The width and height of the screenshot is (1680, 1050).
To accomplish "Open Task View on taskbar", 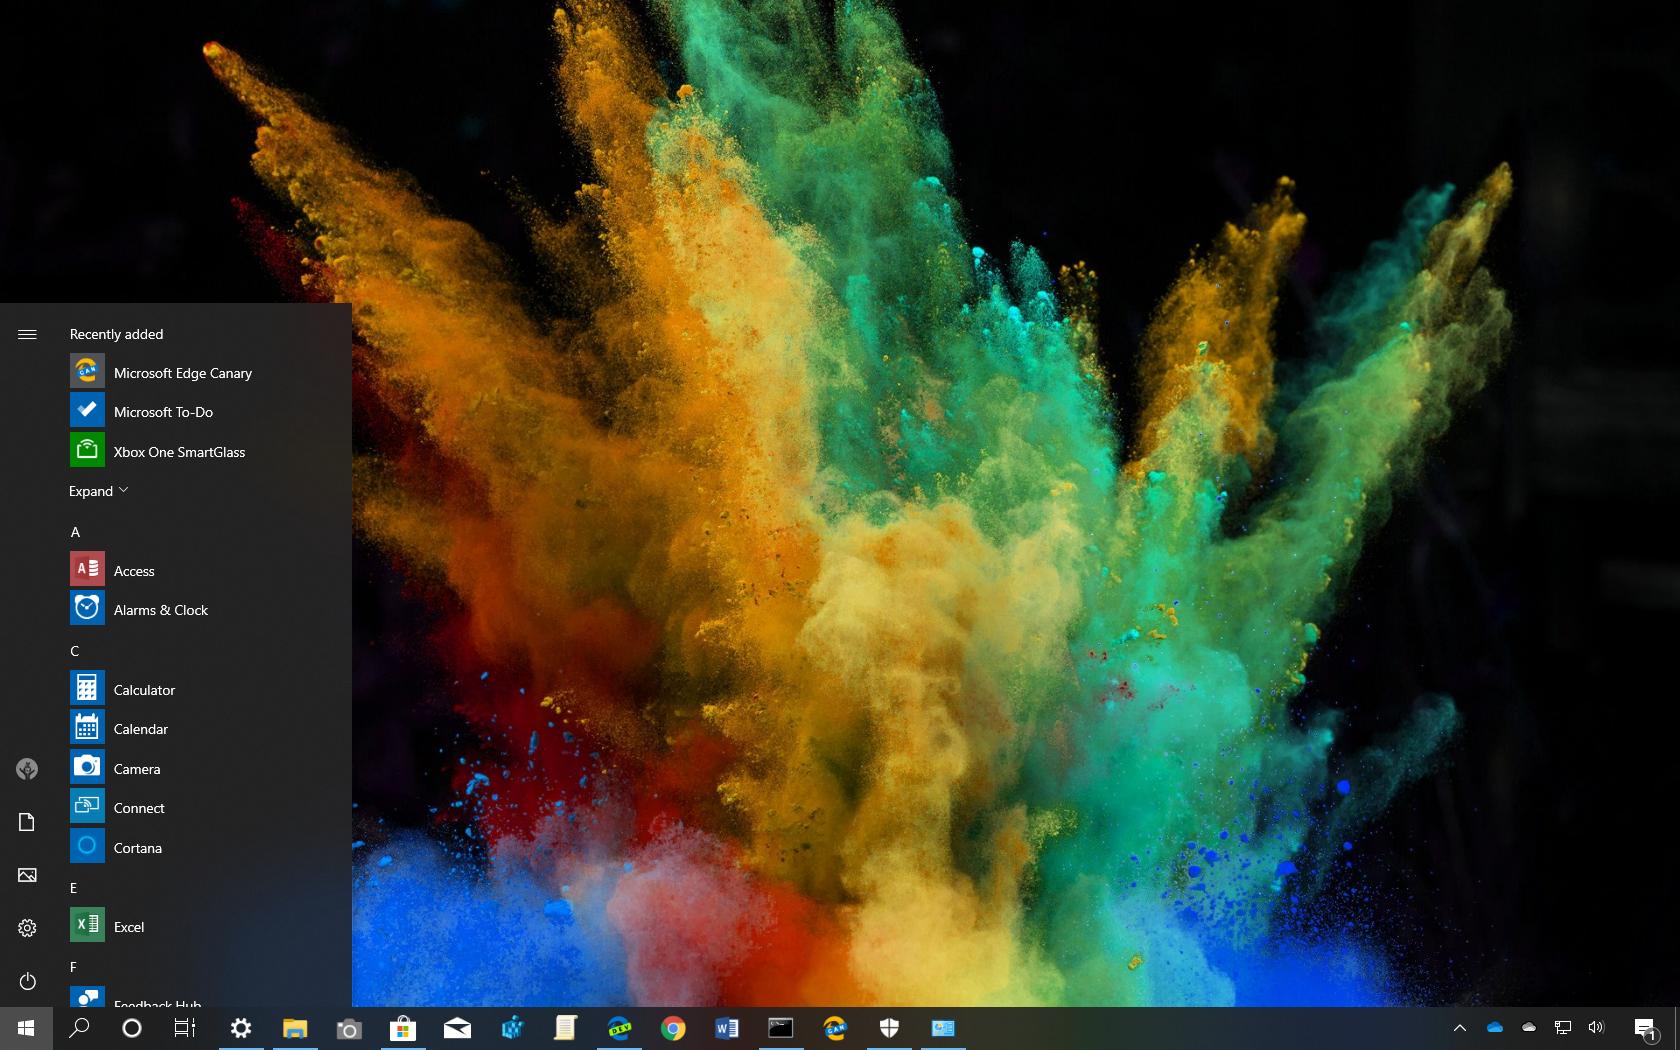I will pyautogui.click(x=185, y=1028).
